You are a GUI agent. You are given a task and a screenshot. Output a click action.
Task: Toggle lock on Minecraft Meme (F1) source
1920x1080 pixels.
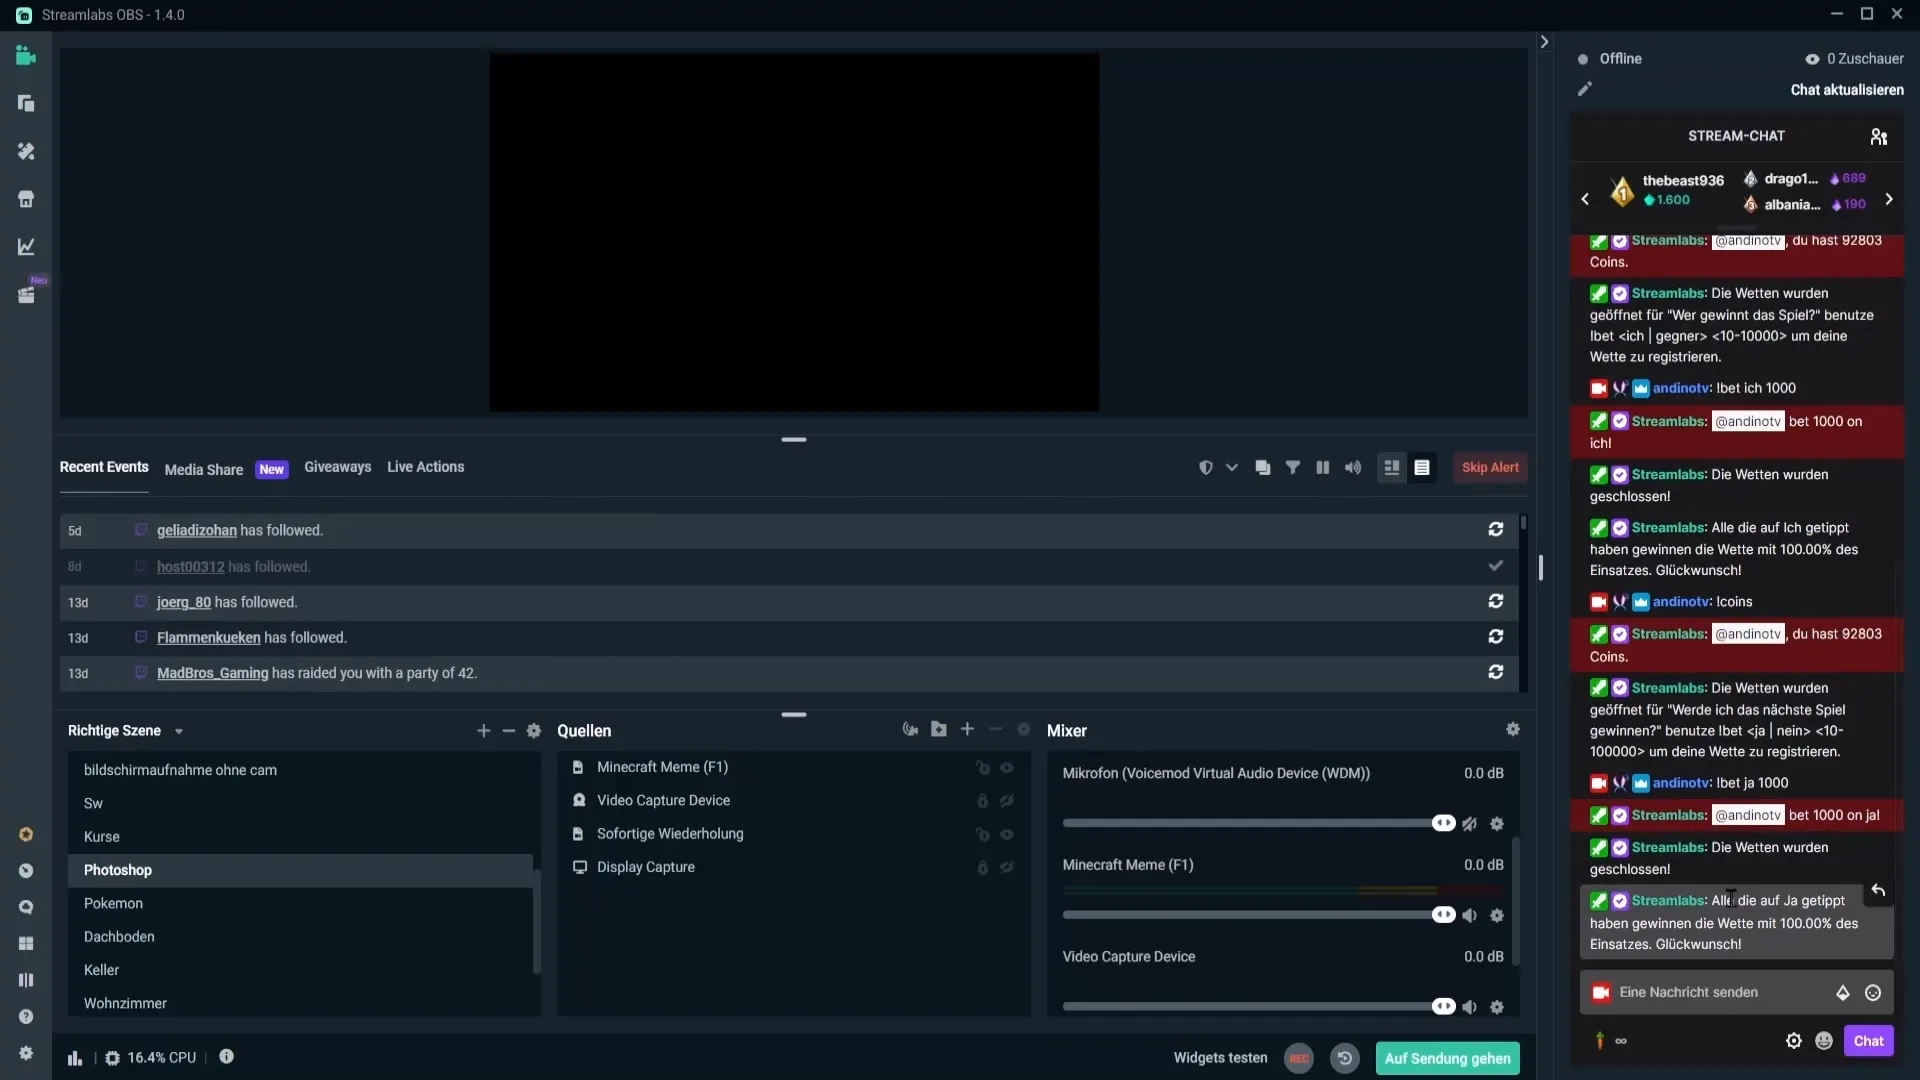(983, 768)
